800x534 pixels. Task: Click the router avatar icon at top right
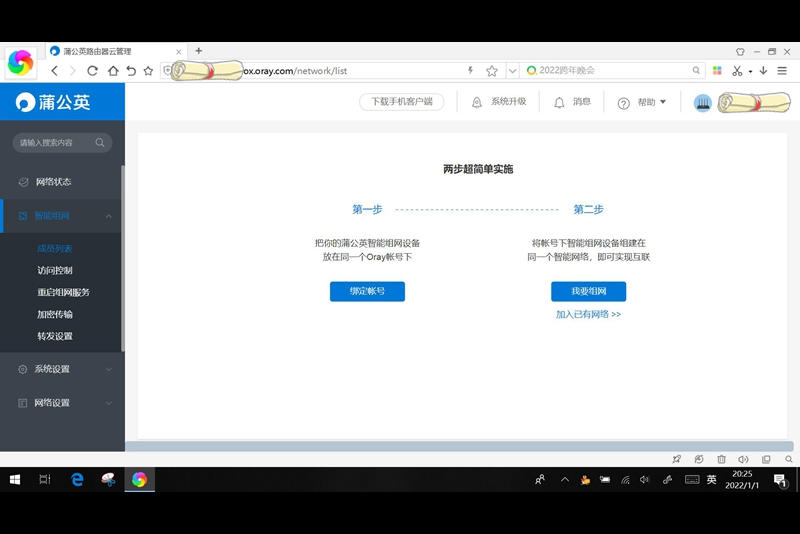click(703, 103)
